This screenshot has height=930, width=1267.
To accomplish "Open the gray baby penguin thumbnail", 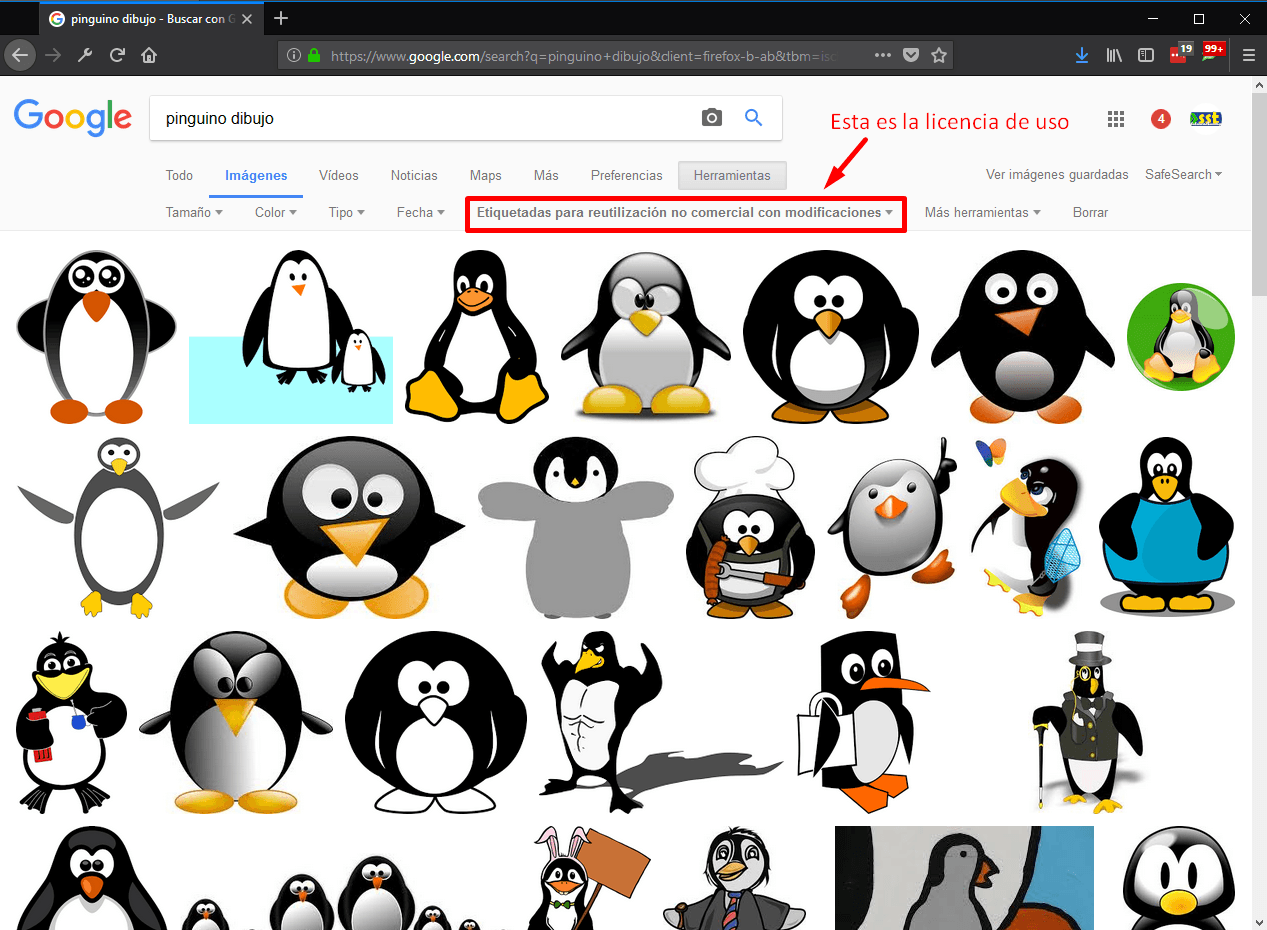I will 575,527.
